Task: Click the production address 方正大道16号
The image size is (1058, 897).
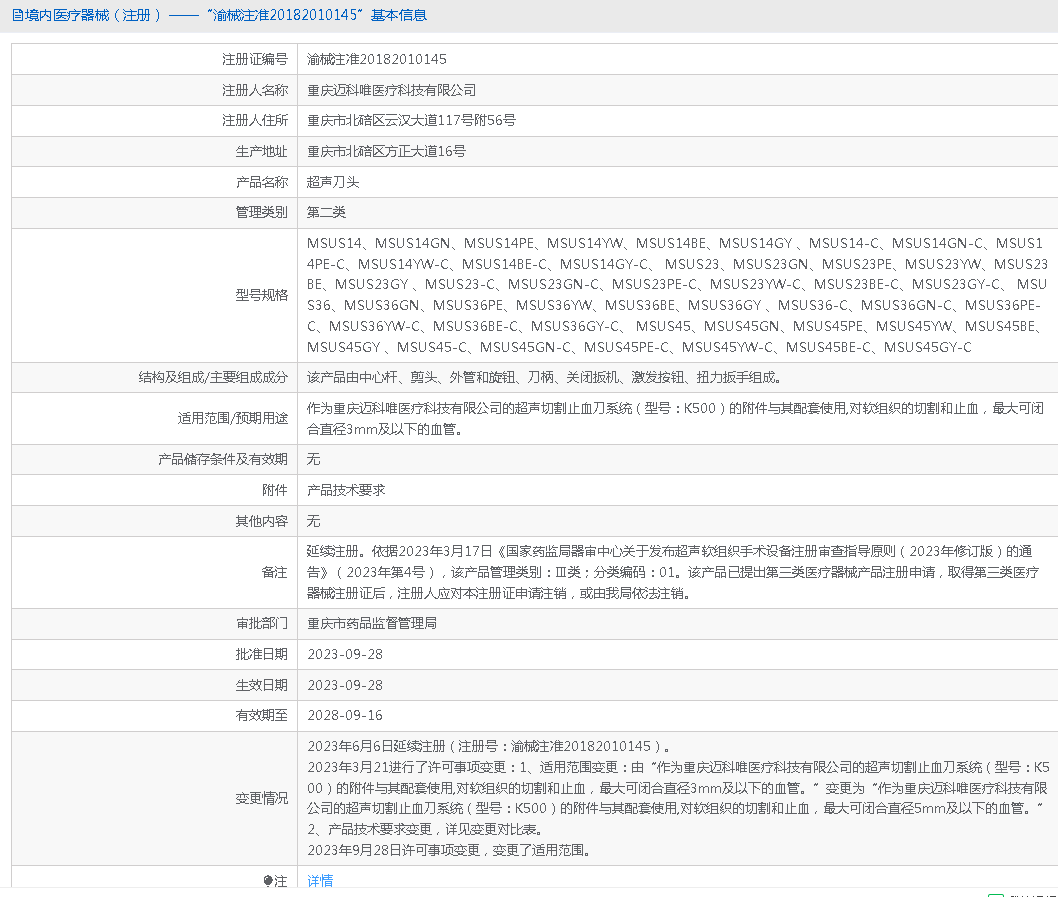Action: (x=386, y=152)
